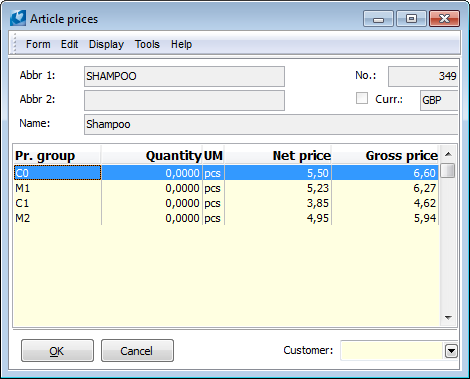Click the price list scrollbar thumb
Viewport: 470px width, 379px height.
[448, 170]
